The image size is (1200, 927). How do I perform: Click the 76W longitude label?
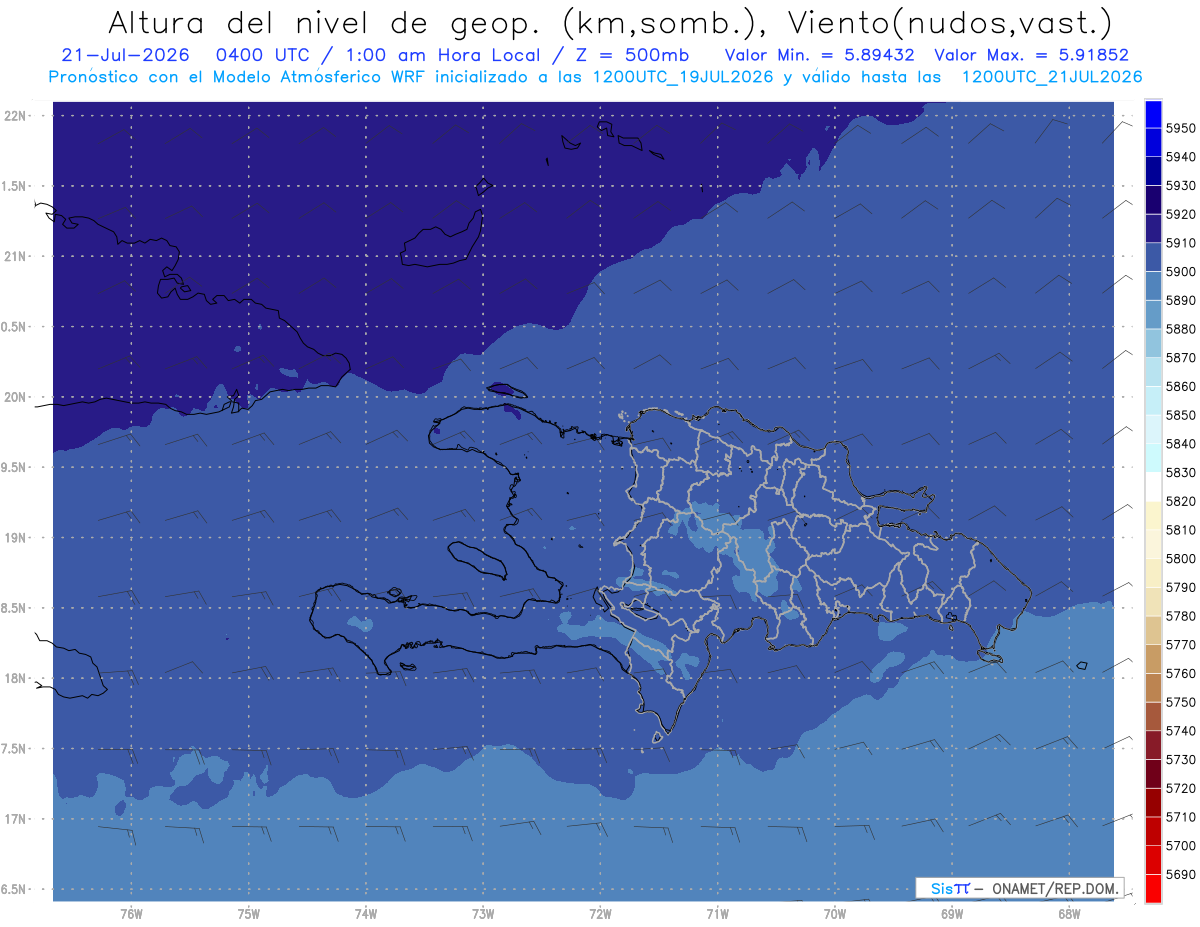[131, 914]
